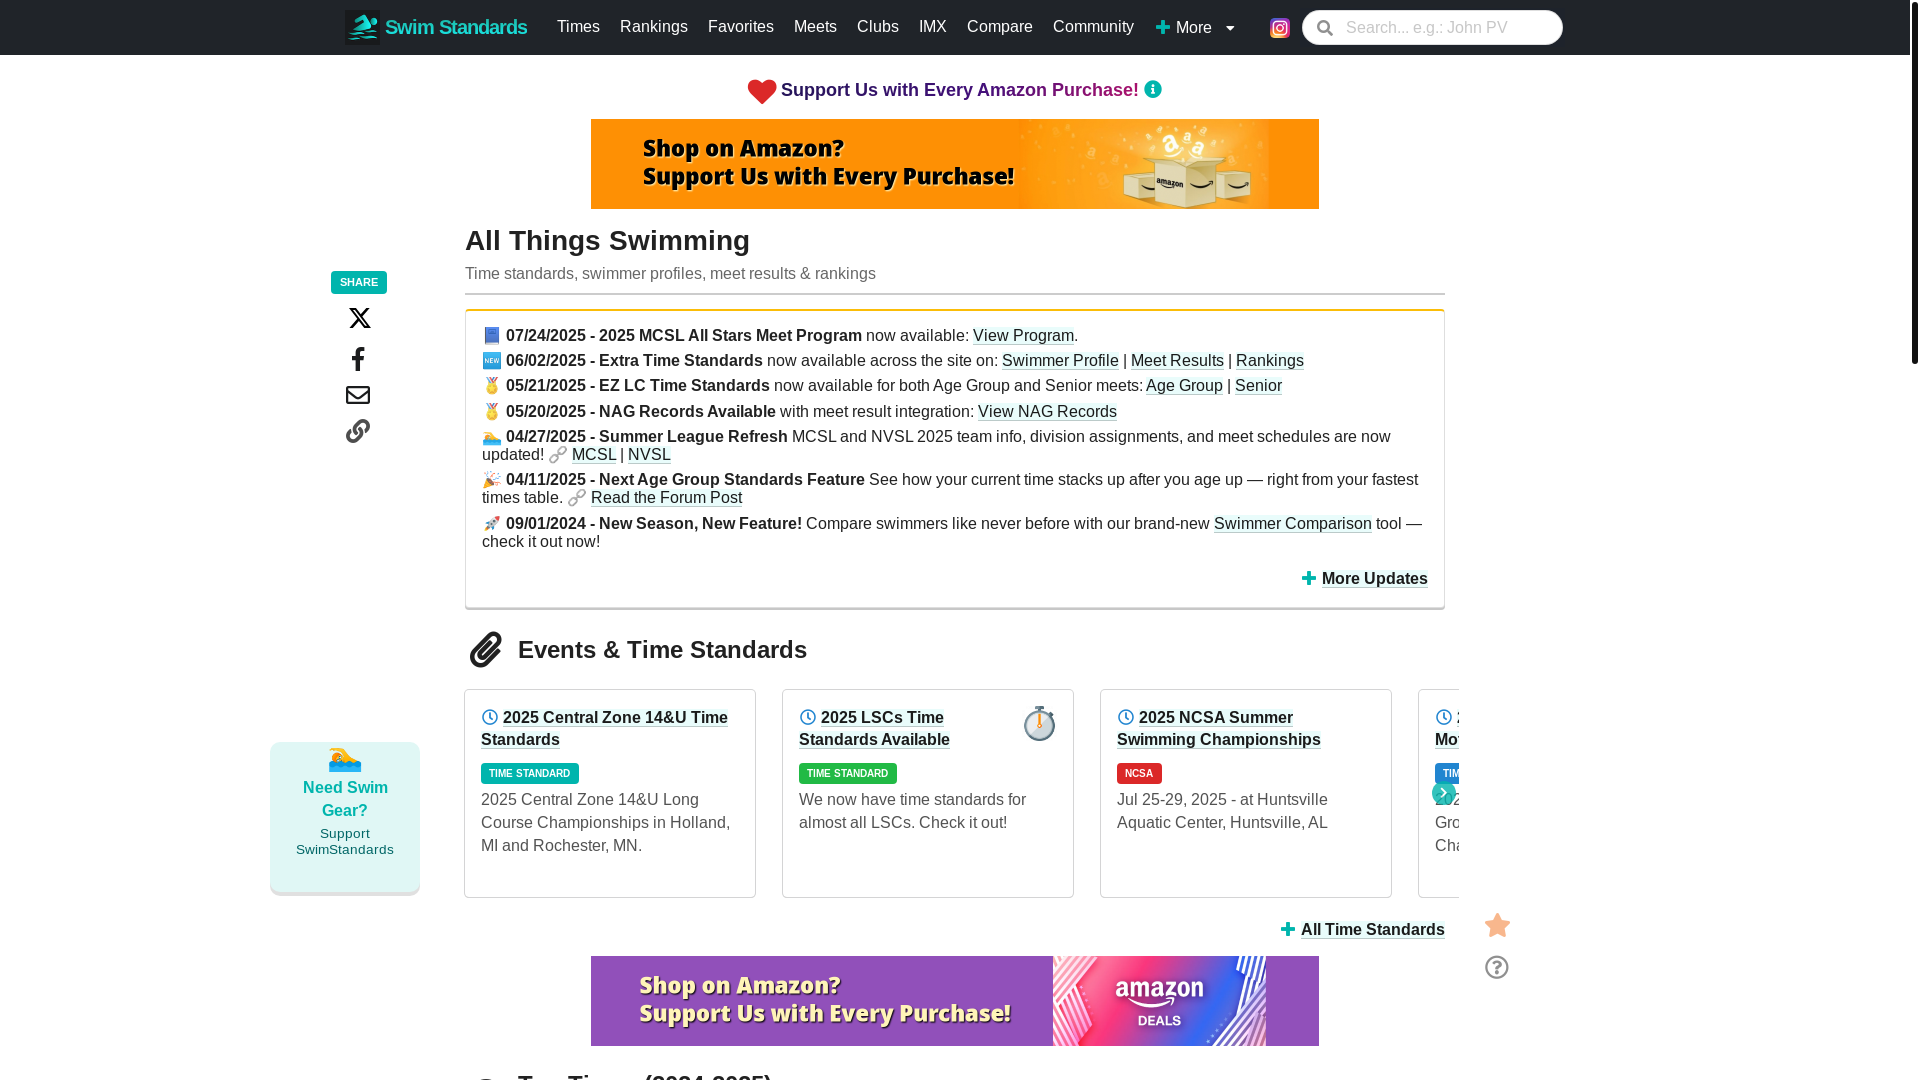Click the NCSA tag badge
Viewport: 1920px width, 1080px height.
click(x=1139, y=774)
